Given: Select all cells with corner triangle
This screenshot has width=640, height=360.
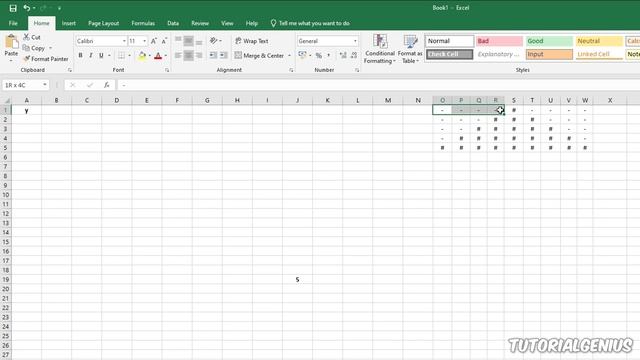Looking at the screenshot, I should (x=6, y=100).
